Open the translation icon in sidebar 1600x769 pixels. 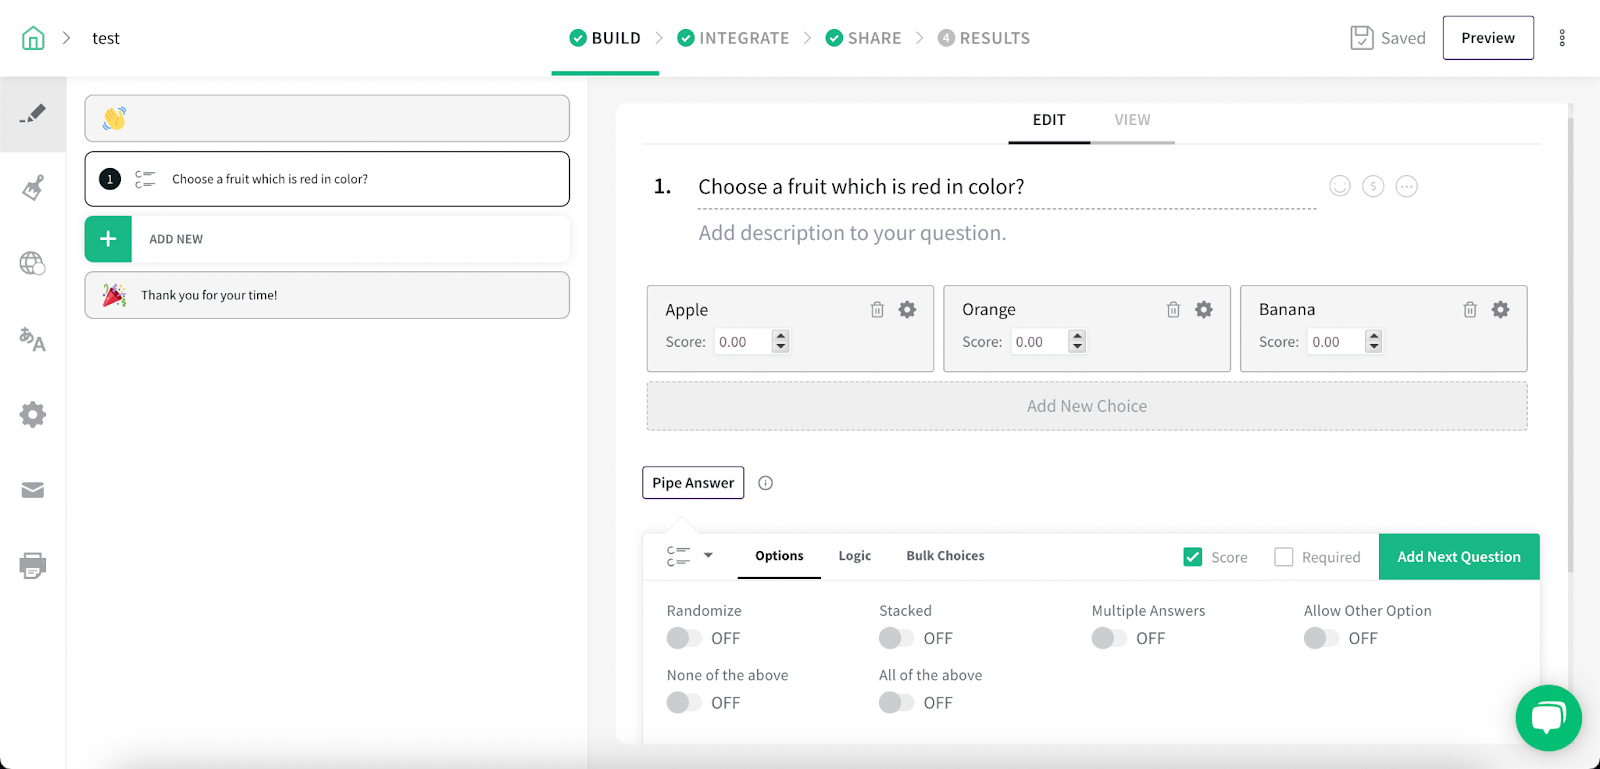pos(32,340)
